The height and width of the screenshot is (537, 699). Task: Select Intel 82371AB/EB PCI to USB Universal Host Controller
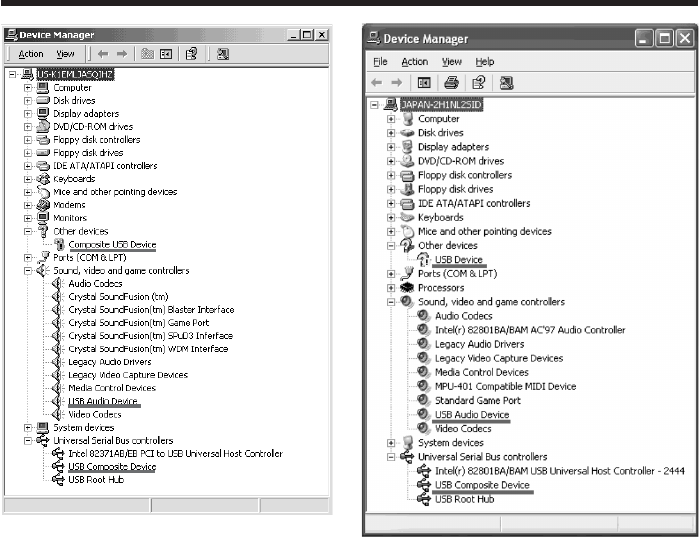[175, 454]
